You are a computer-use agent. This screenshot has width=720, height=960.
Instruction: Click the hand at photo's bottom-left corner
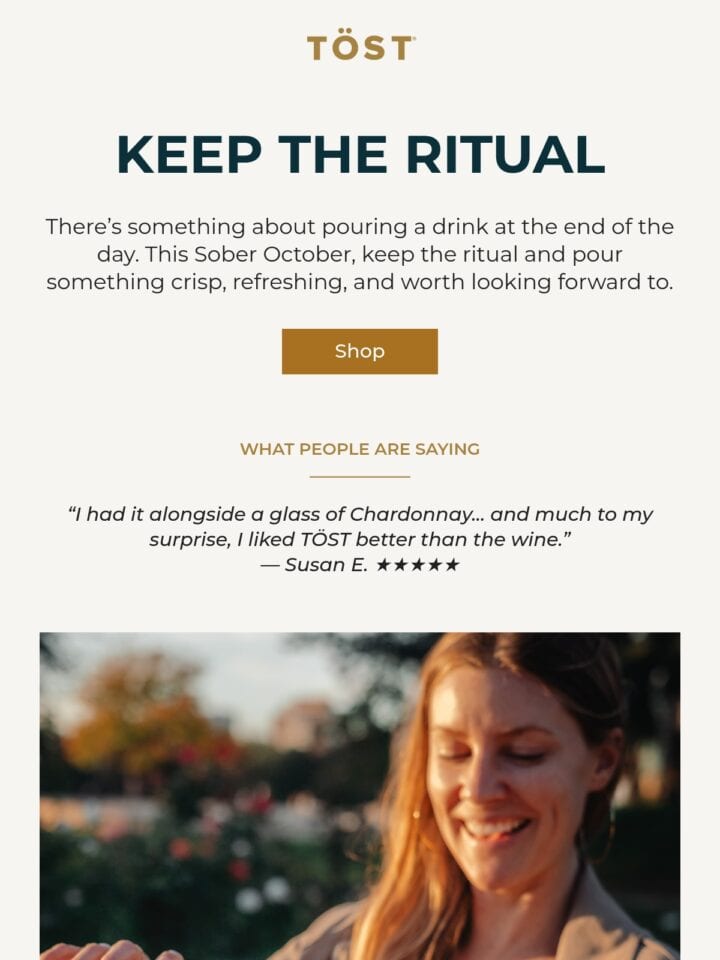click(110, 950)
